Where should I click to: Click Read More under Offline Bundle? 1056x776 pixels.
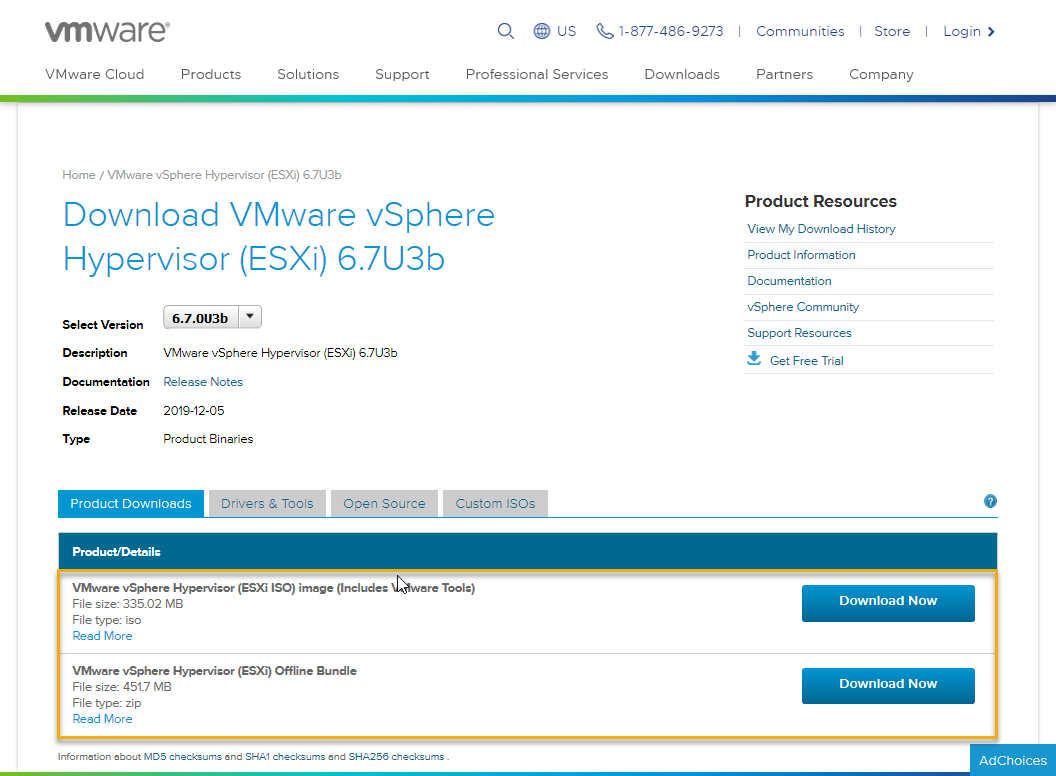102,719
